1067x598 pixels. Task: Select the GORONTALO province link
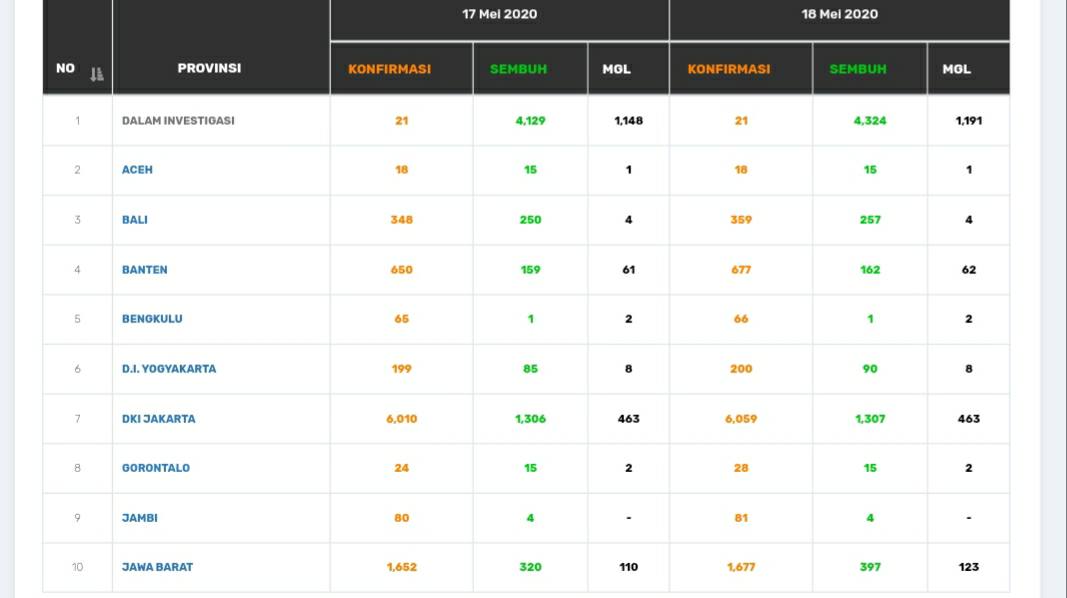pos(155,468)
